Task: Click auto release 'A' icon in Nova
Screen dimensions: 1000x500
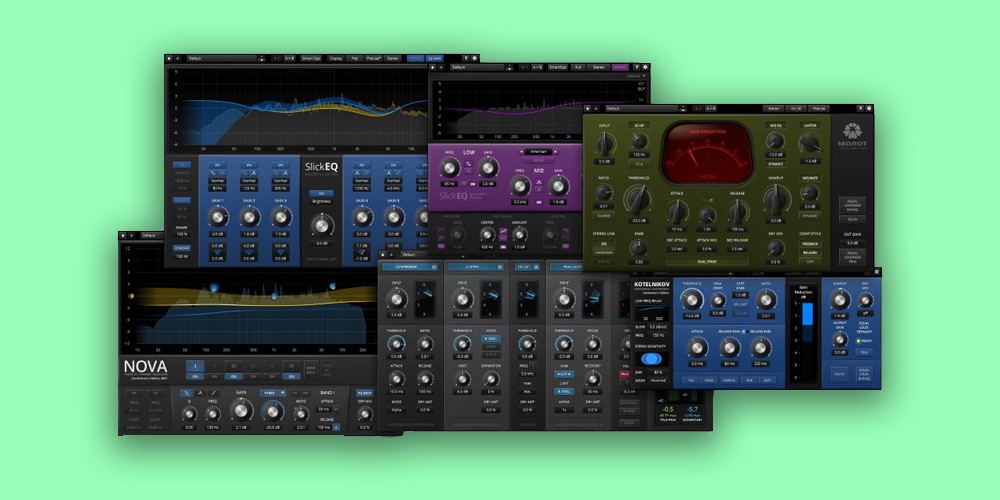Action: pos(336,427)
